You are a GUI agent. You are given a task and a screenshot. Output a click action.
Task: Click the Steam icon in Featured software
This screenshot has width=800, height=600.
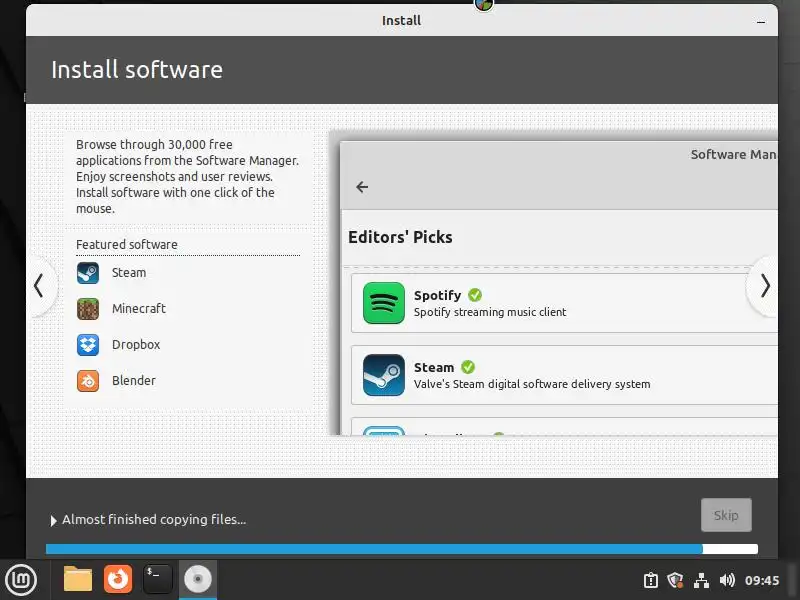[88, 273]
